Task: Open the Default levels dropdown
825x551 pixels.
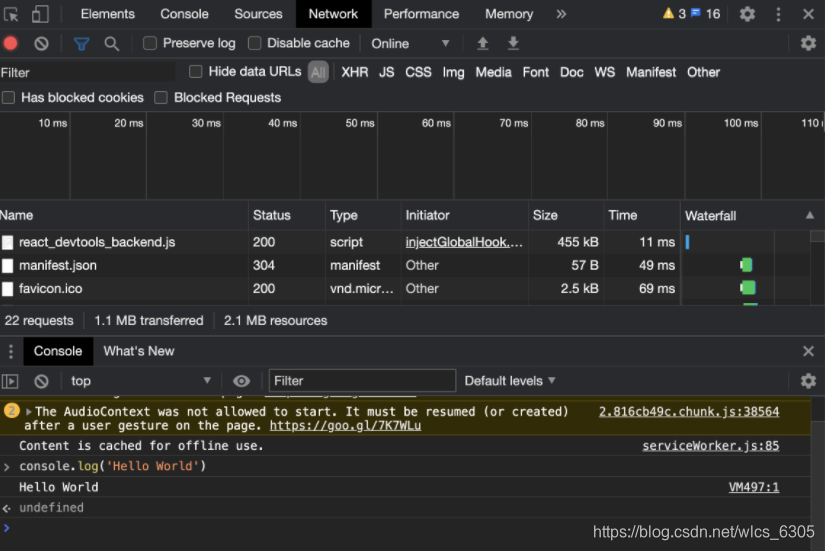Action: coord(509,380)
